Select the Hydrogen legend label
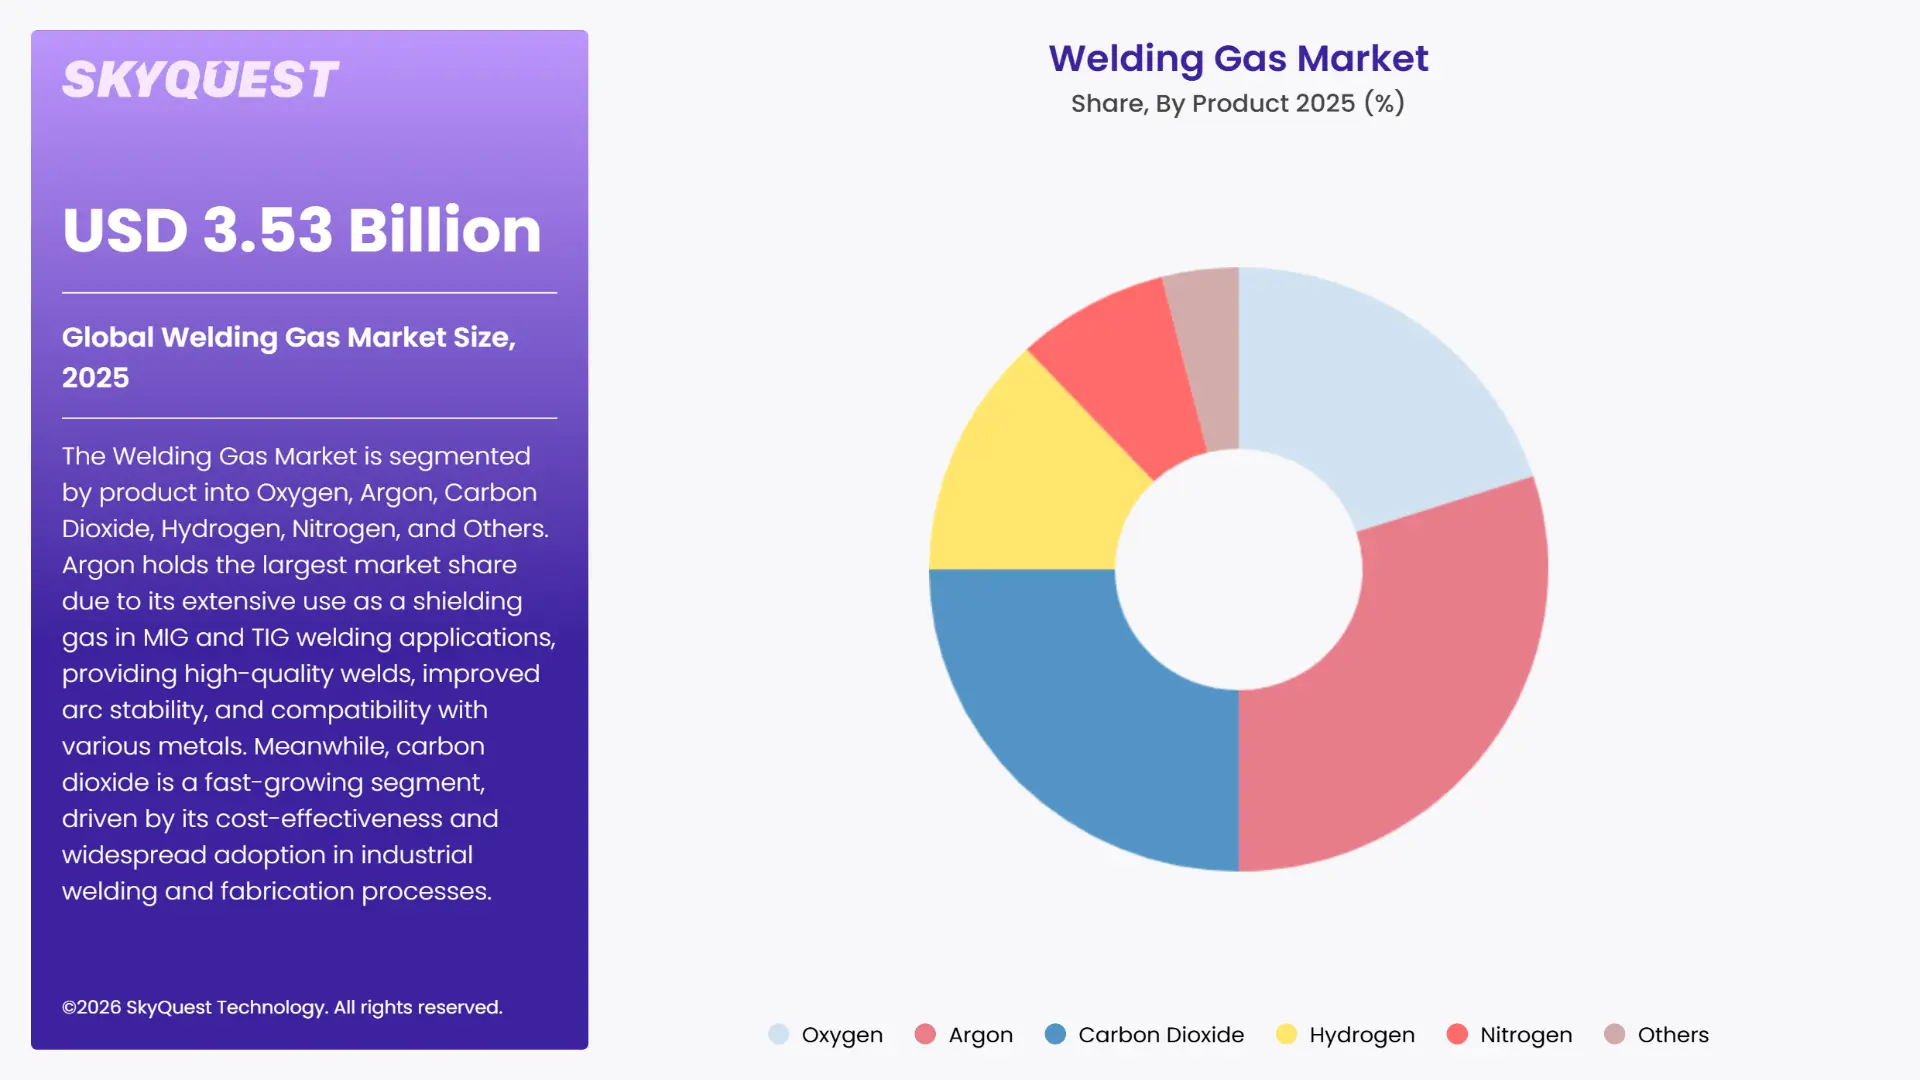1920x1080 pixels. (1362, 1035)
